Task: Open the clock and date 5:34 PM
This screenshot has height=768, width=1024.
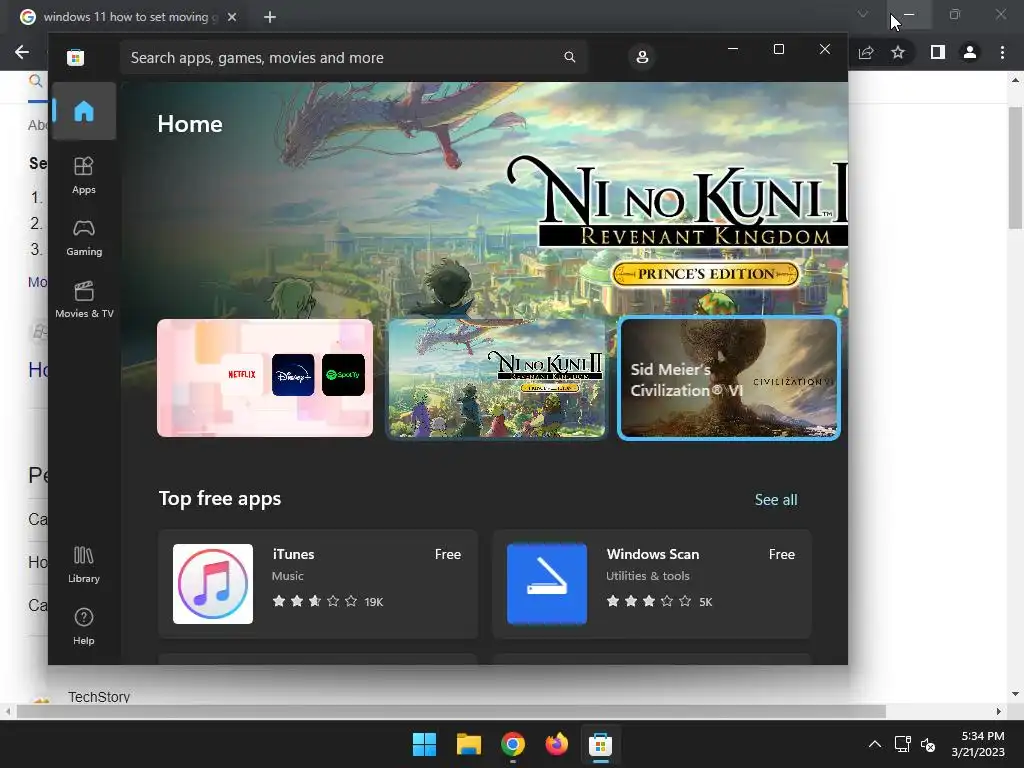Action: tap(978, 744)
